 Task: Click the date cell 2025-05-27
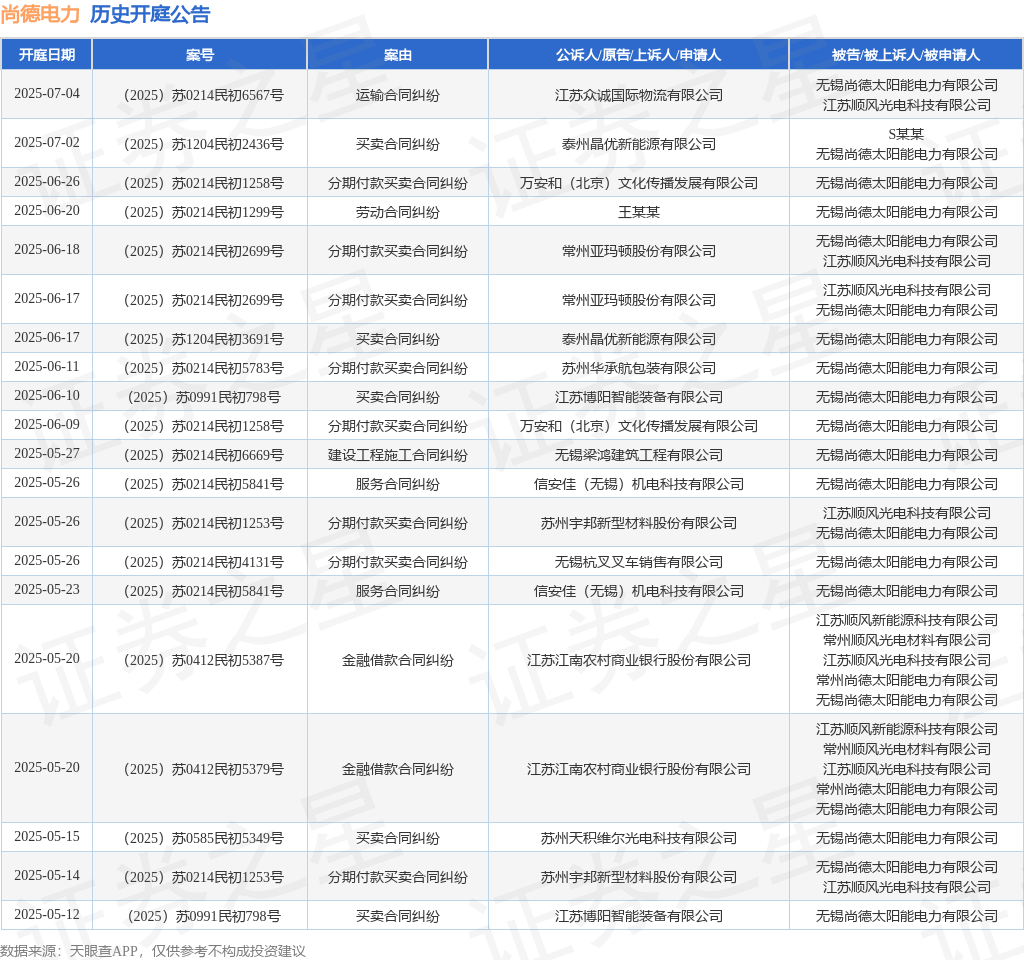coord(47,453)
